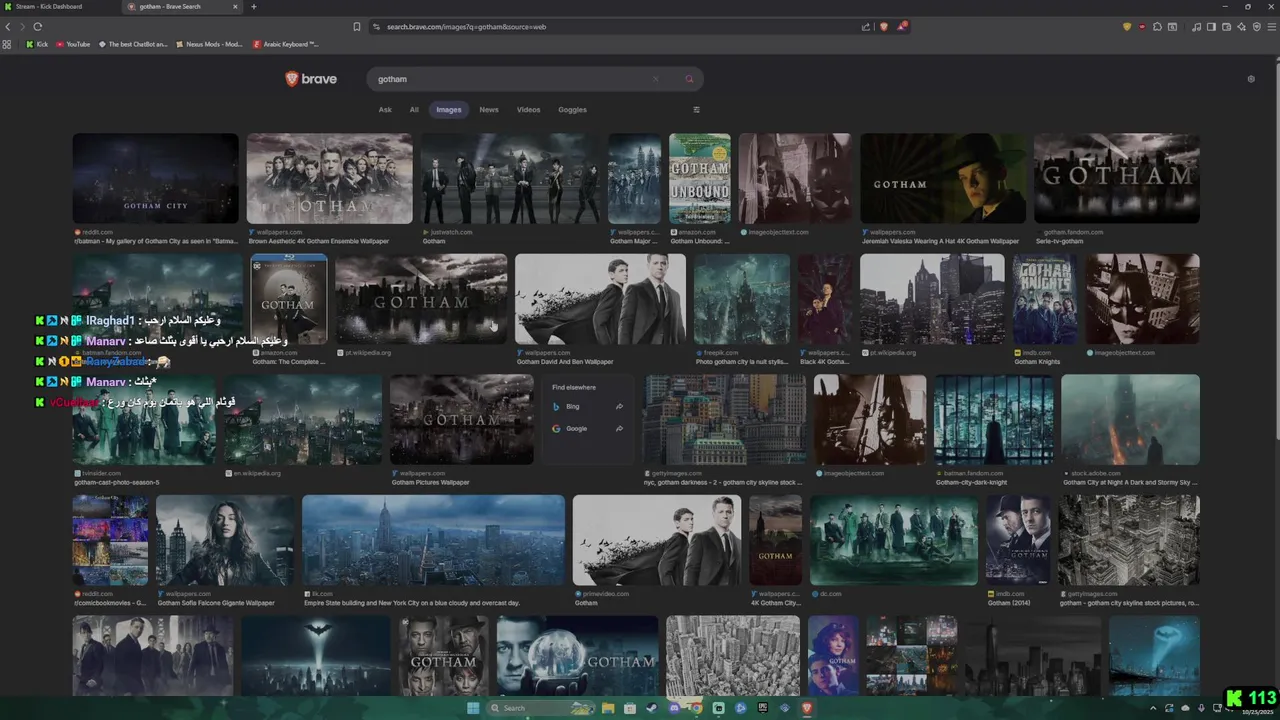This screenshot has height=720, width=1280.
Task: Click the Brave logo on search page
Action: tap(311, 79)
